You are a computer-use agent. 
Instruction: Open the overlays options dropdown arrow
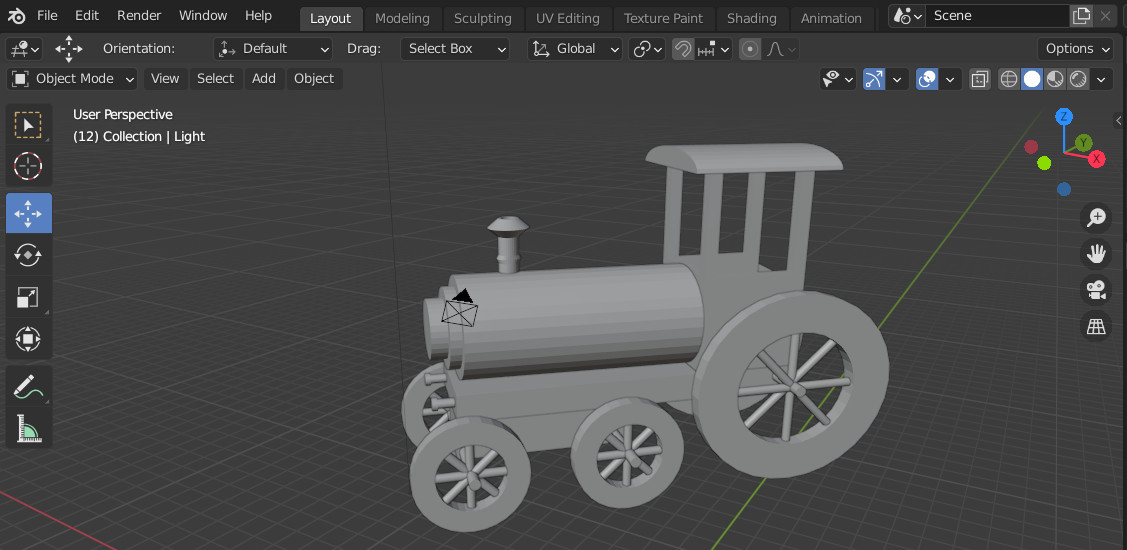951,79
